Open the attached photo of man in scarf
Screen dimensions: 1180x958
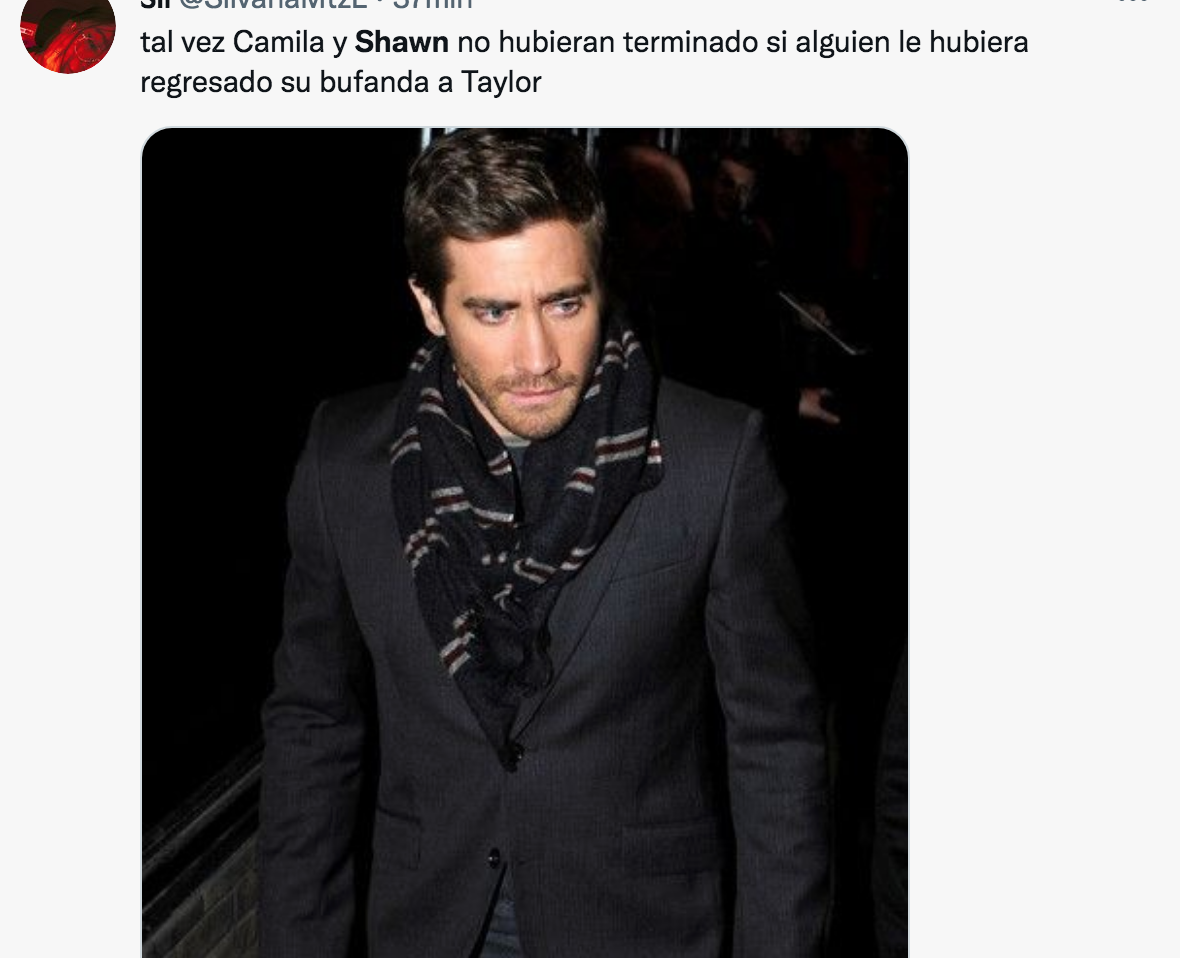[525, 543]
